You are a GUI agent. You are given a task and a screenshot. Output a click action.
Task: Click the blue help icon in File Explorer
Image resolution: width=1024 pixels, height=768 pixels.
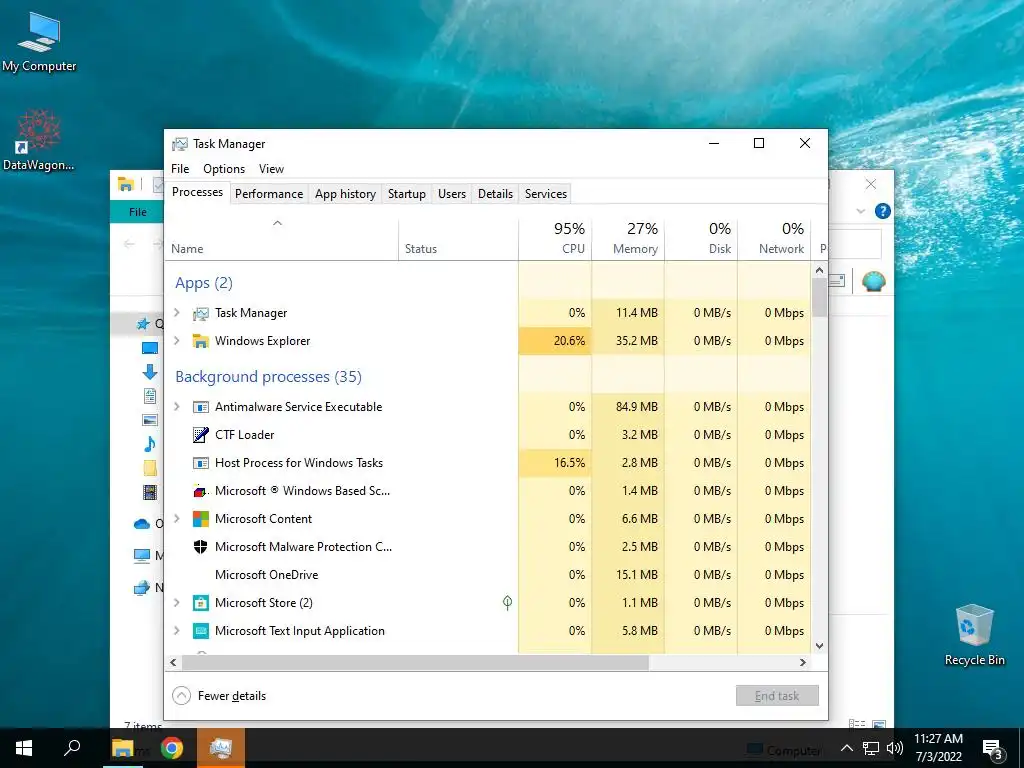(882, 211)
